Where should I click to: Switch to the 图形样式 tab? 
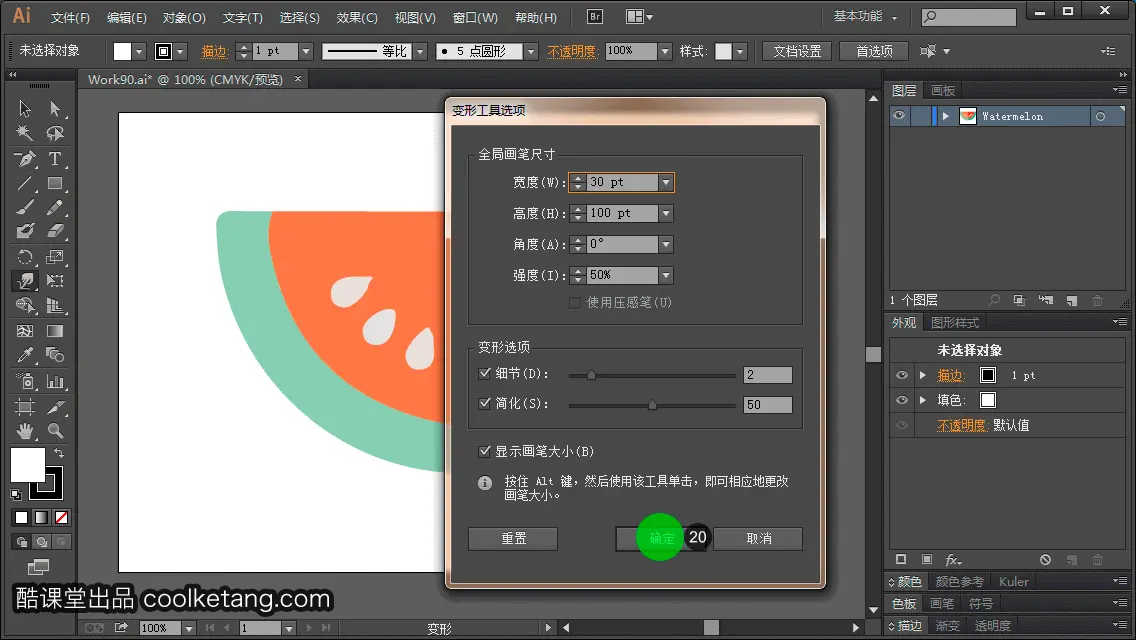pyautogui.click(x=955, y=323)
